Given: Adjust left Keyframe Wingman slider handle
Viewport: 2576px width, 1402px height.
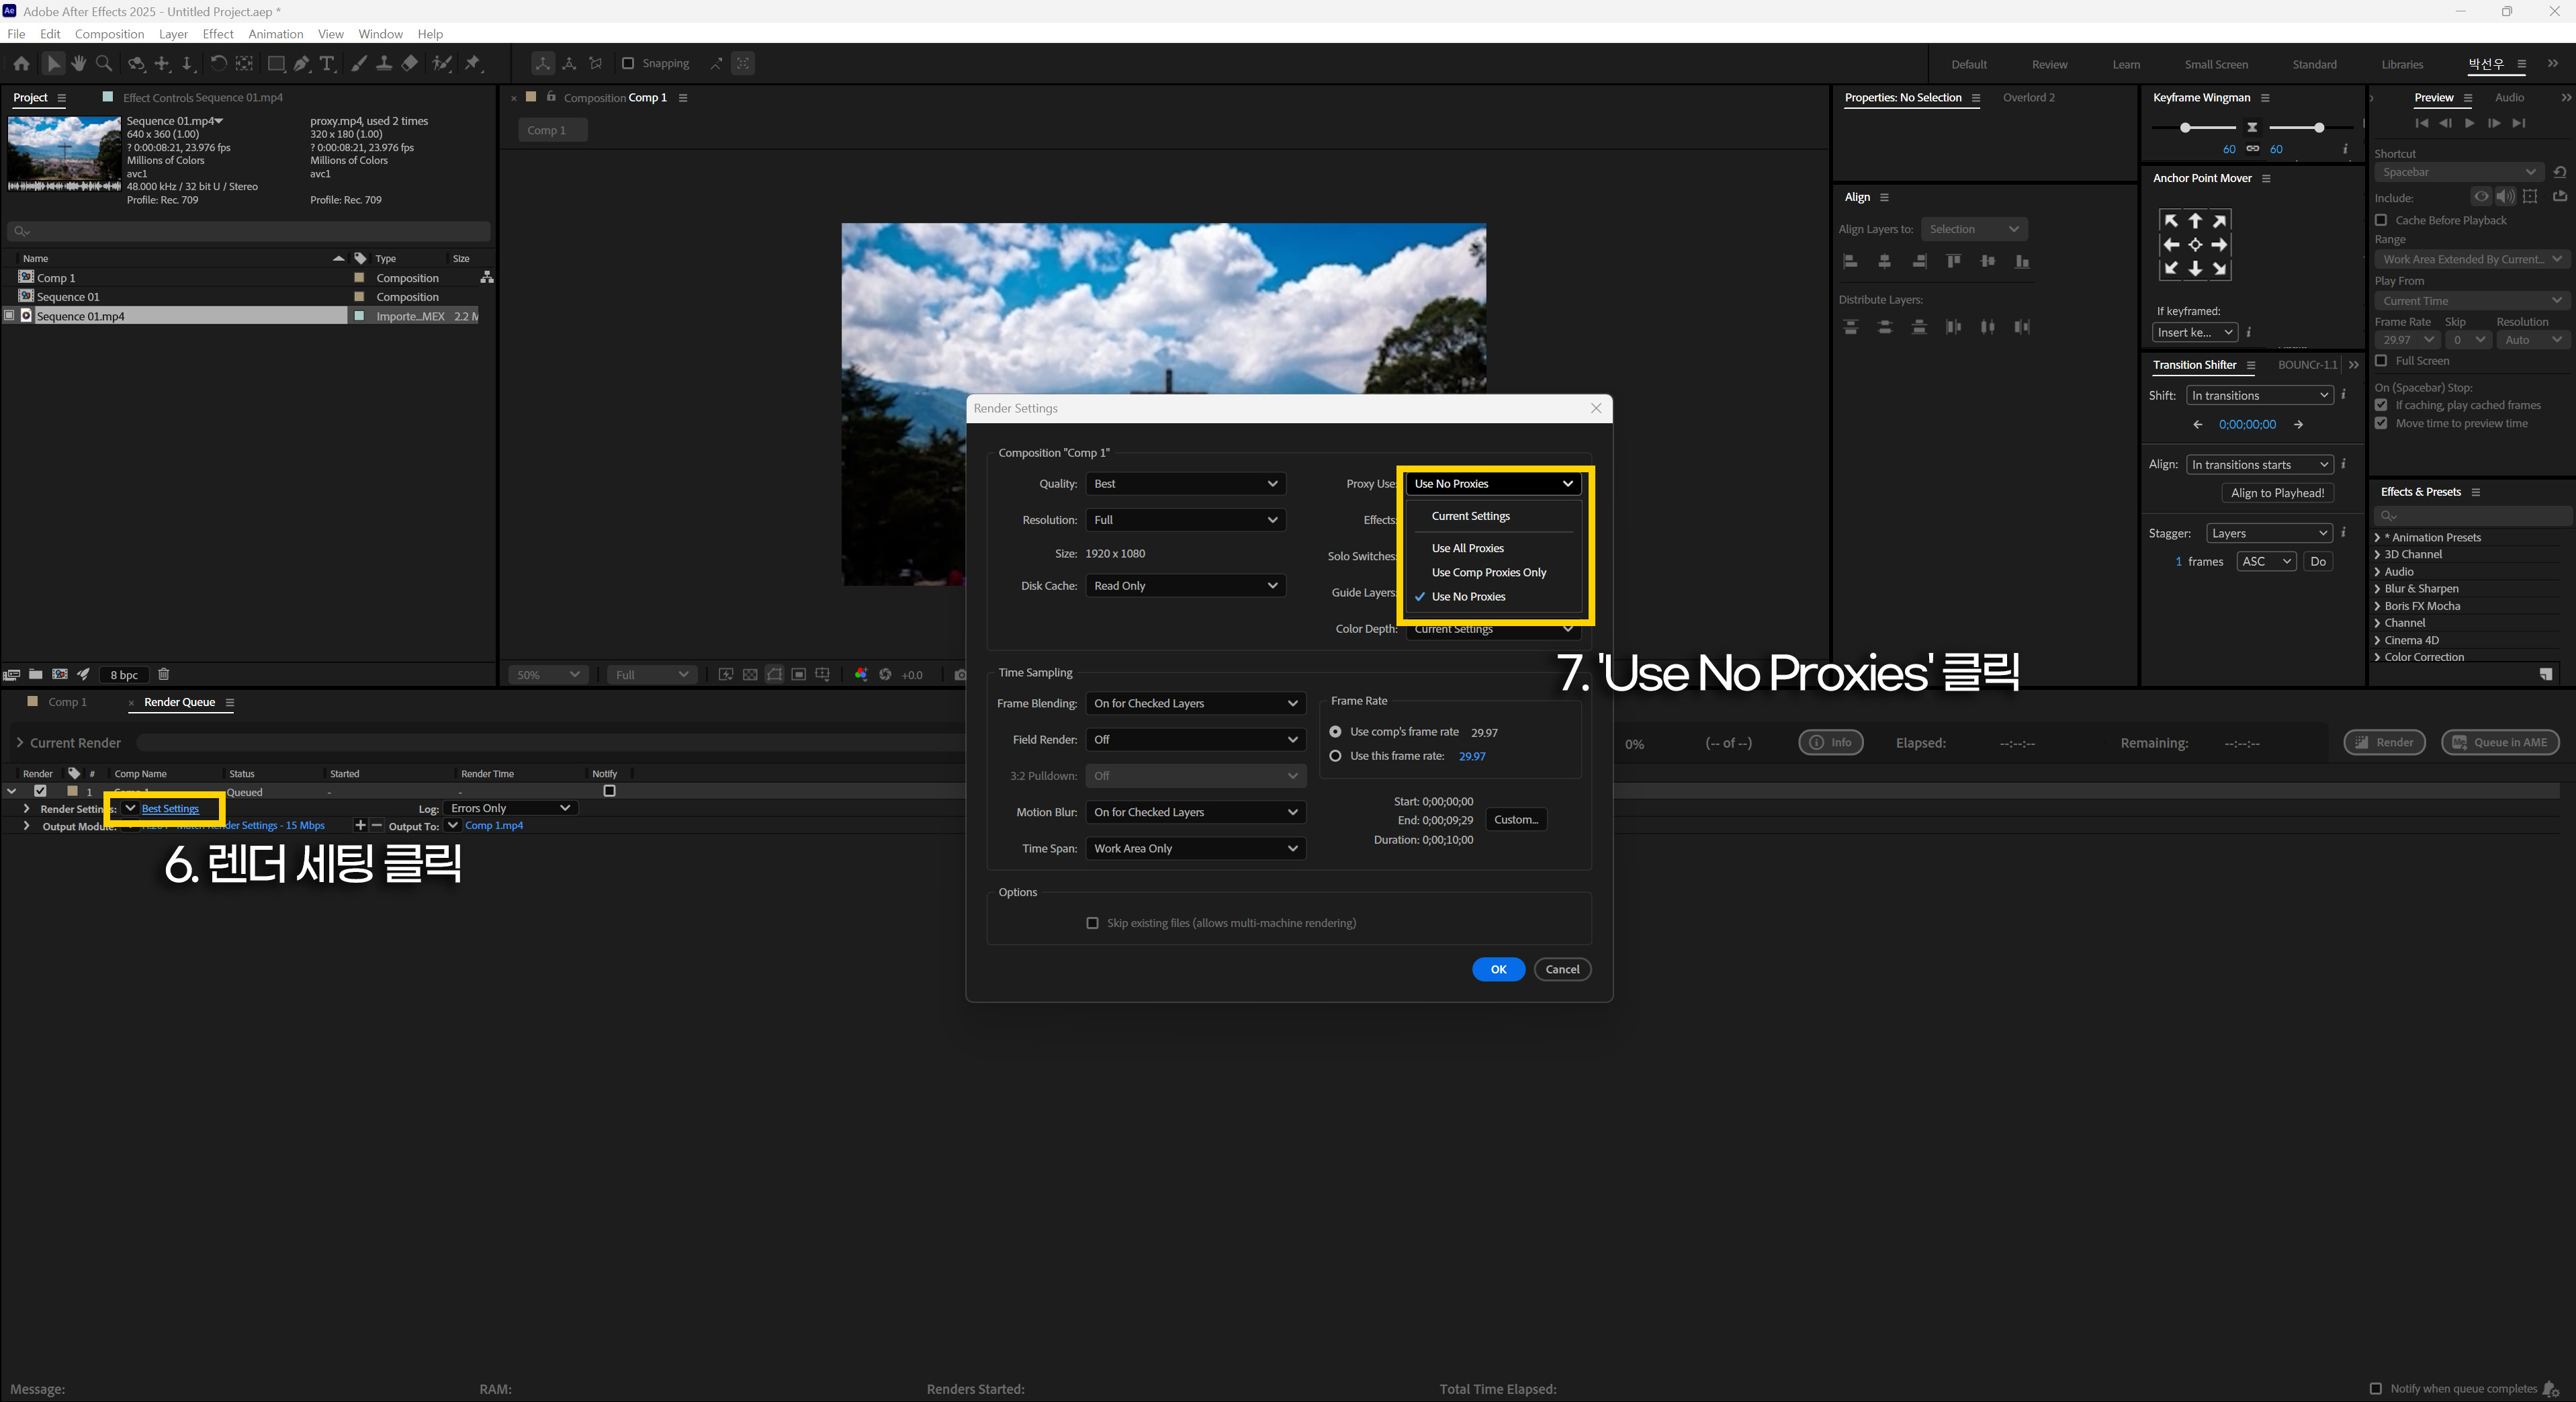Looking at the screenshot, I should [2186, 128].
